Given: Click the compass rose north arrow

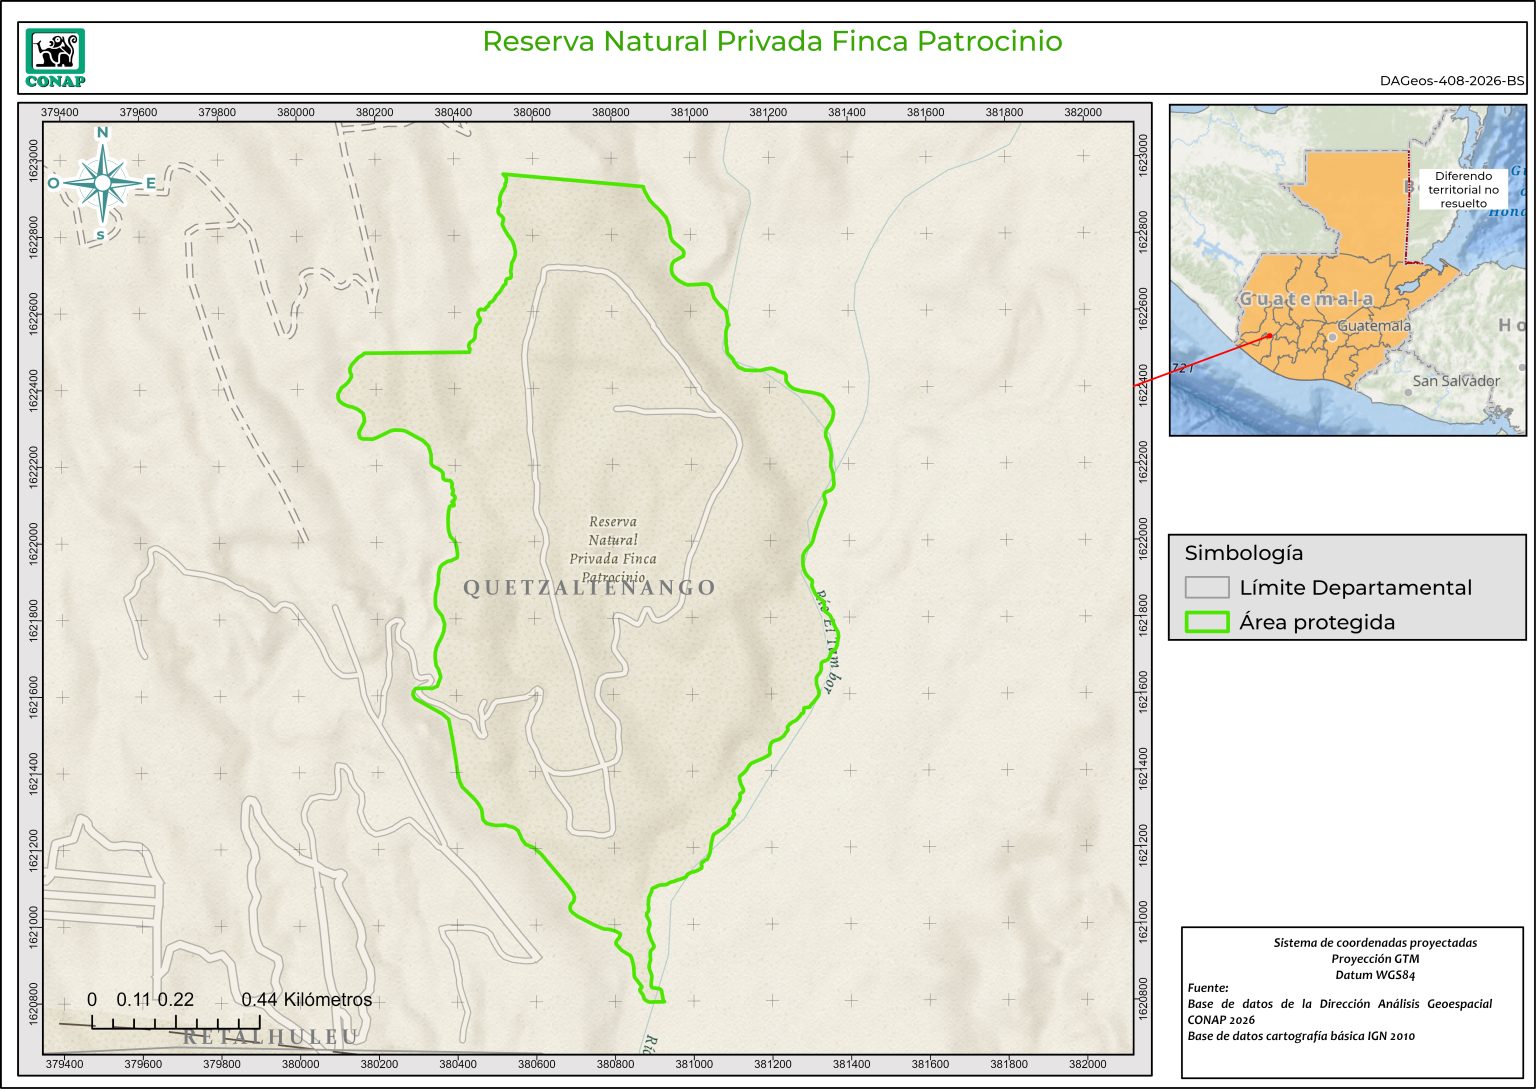Looking at the screenshot, I should point(102,182).
